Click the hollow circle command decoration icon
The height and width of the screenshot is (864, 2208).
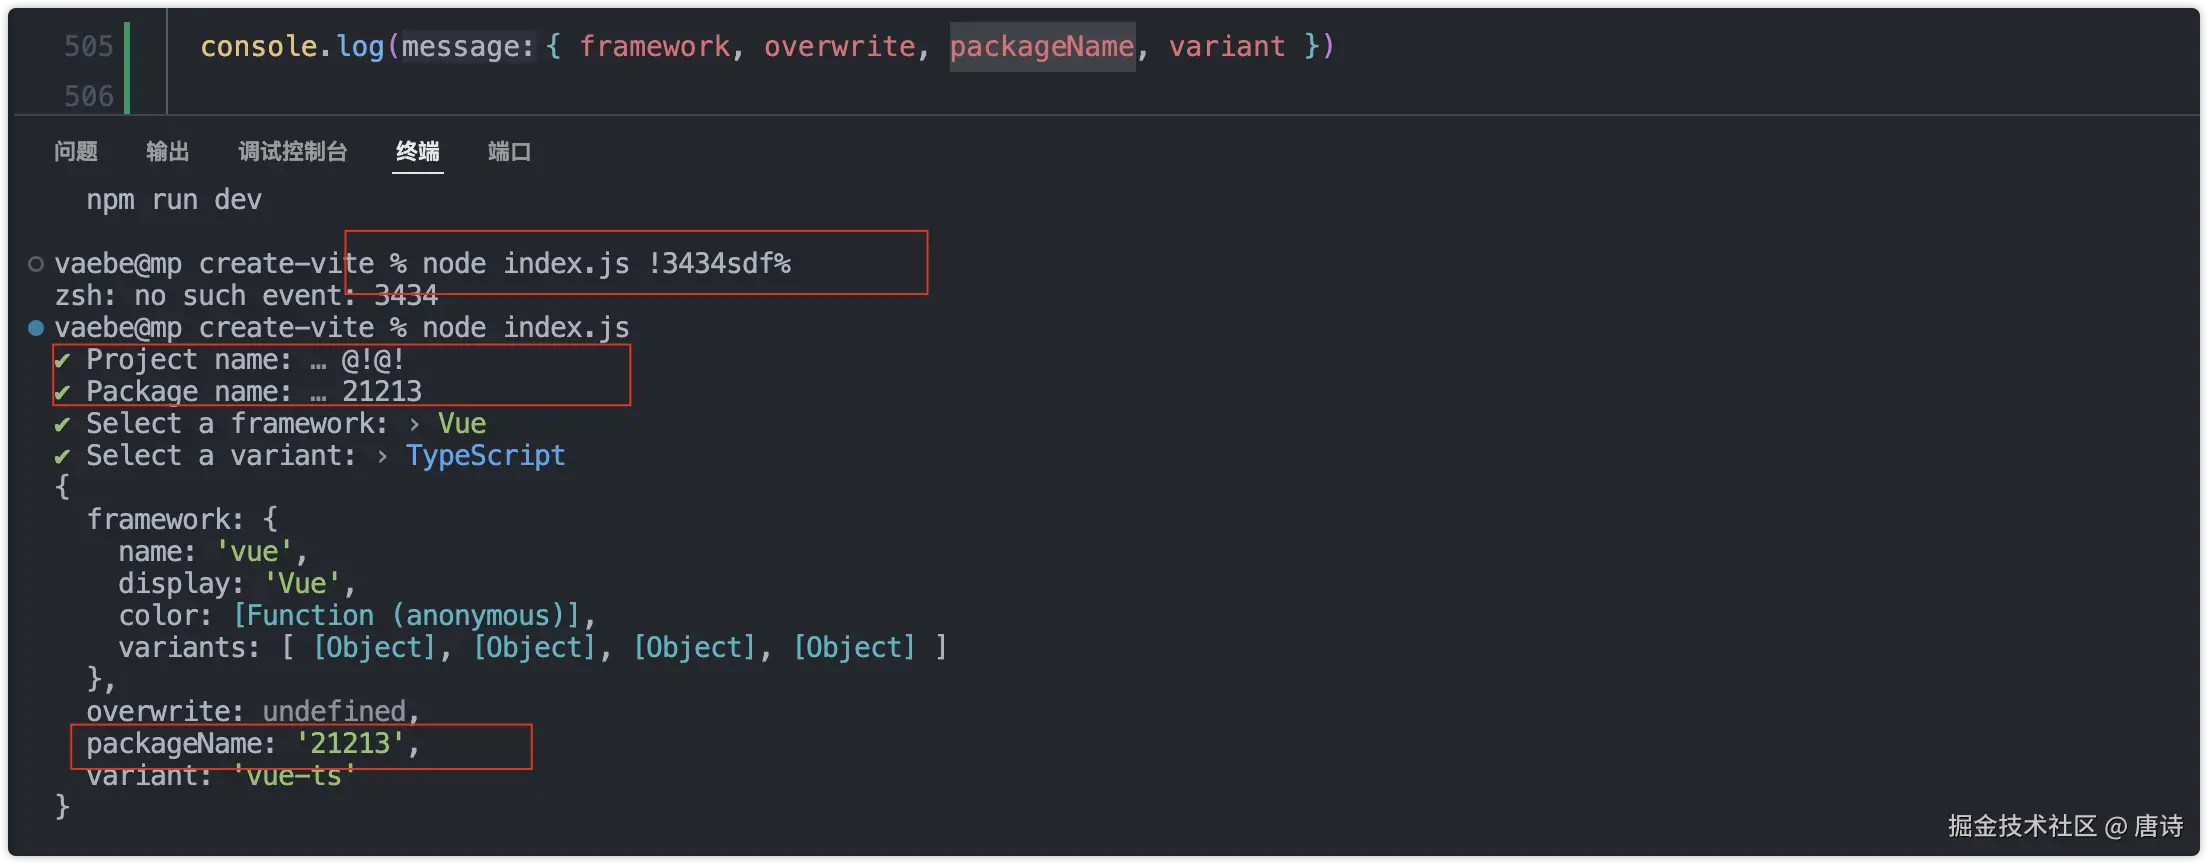(x=36, y=264)
